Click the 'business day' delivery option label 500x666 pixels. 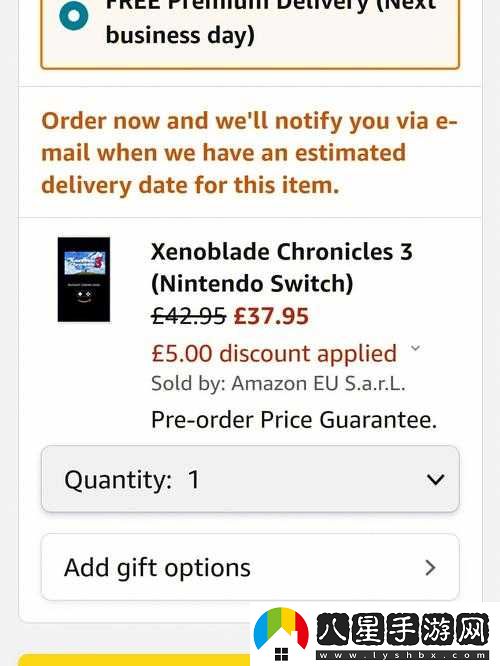pos(180,35)
